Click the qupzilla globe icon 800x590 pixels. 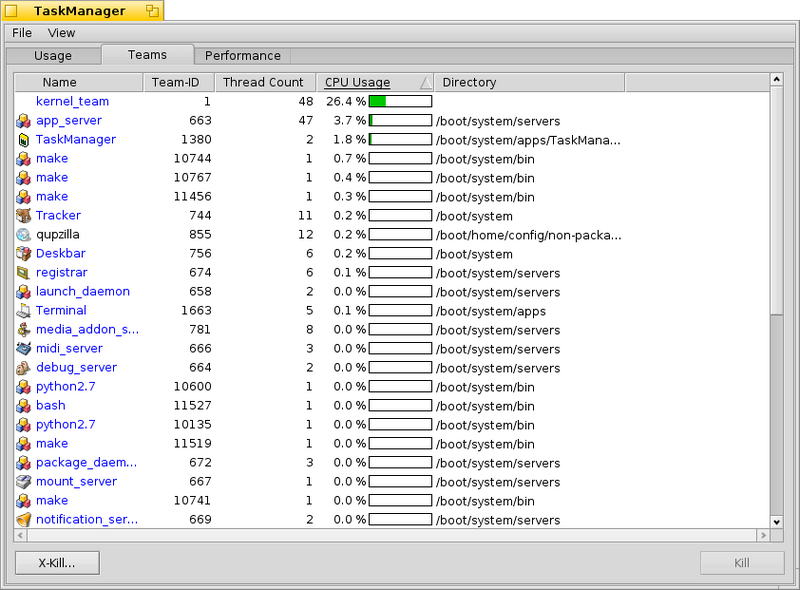[x=23, y=235]
